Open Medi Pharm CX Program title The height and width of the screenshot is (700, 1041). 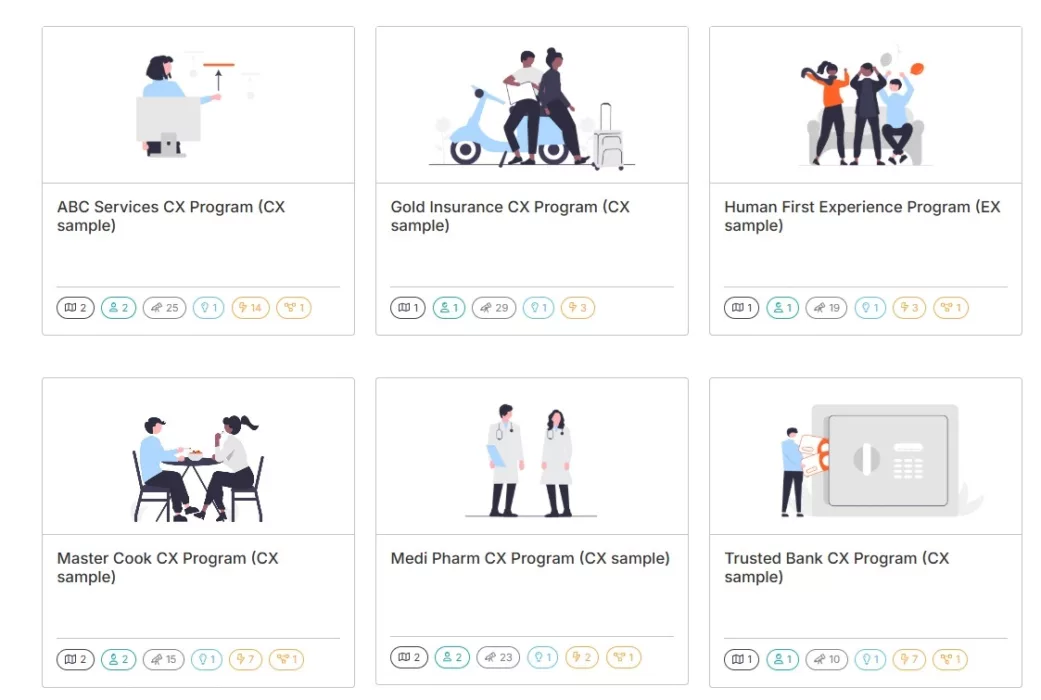click(530, 558)
